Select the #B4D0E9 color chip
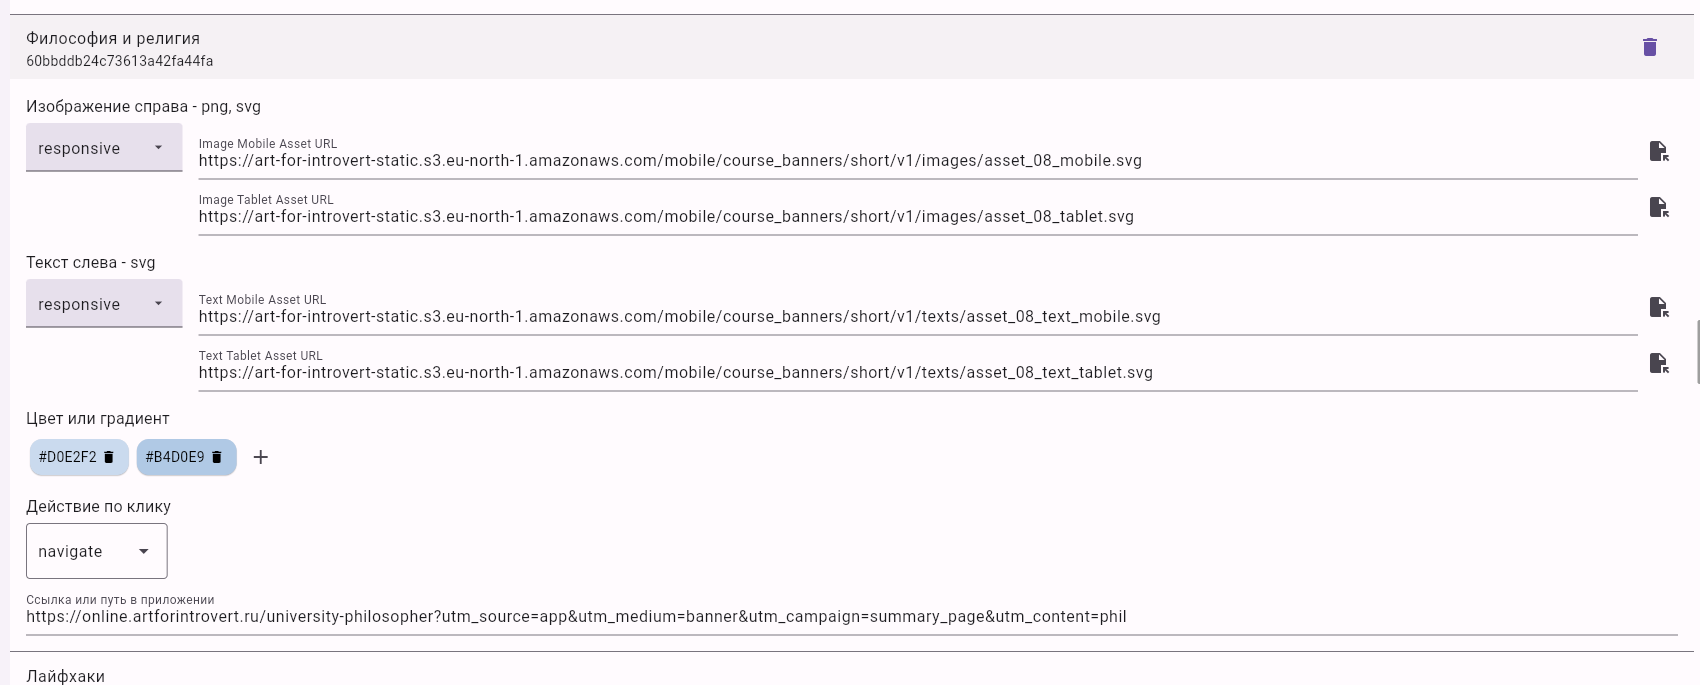Viewport: 1700px width, 685px height. point(174,457)
